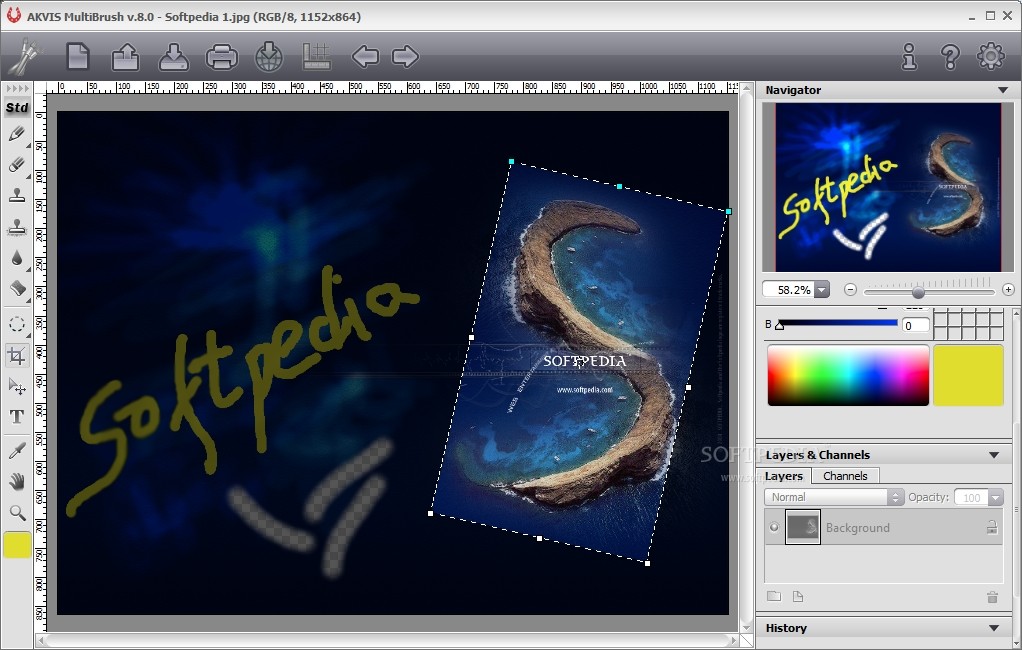
Task: Toggle the lock on the Background layer
Action: coord(992,527)
